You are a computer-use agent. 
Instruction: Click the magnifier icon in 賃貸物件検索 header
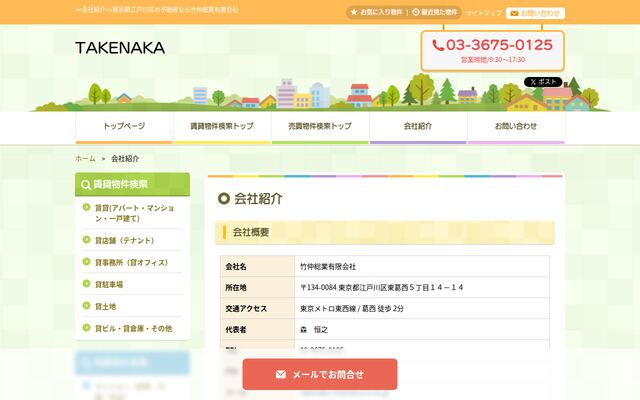point(85,185)
